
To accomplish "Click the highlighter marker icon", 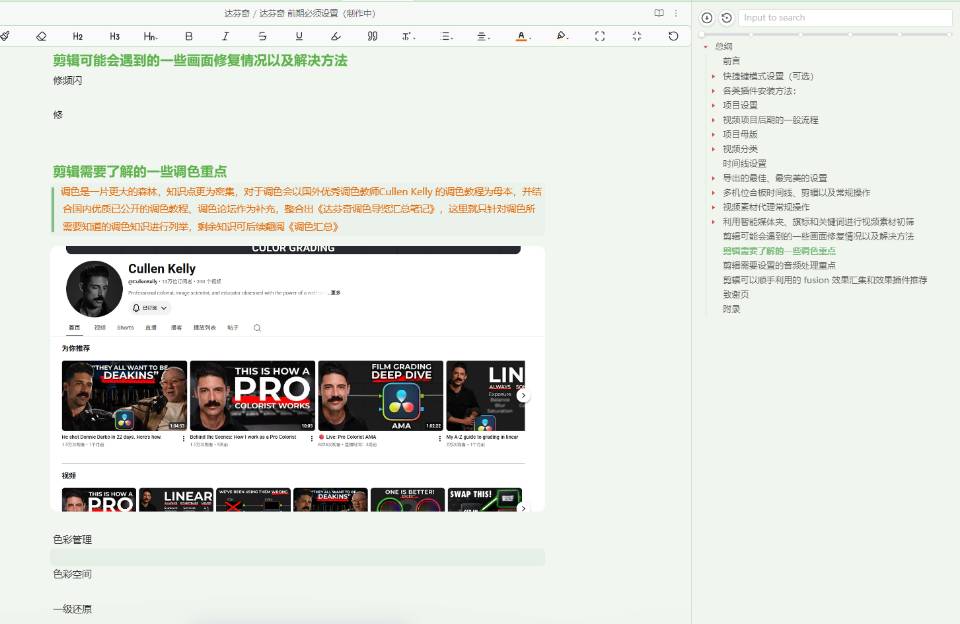I will 336,36.
